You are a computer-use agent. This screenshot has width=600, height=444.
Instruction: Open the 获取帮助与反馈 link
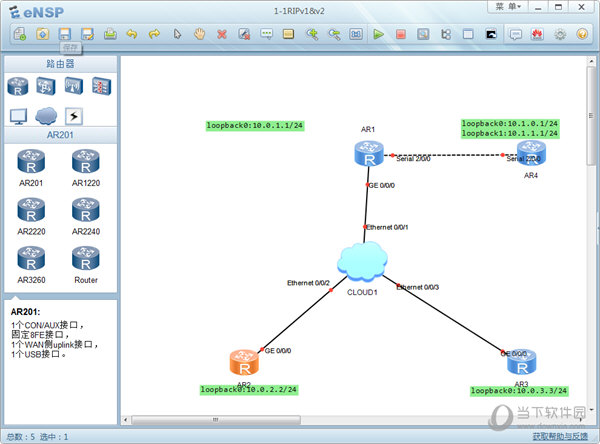click(x=560, y=436)
